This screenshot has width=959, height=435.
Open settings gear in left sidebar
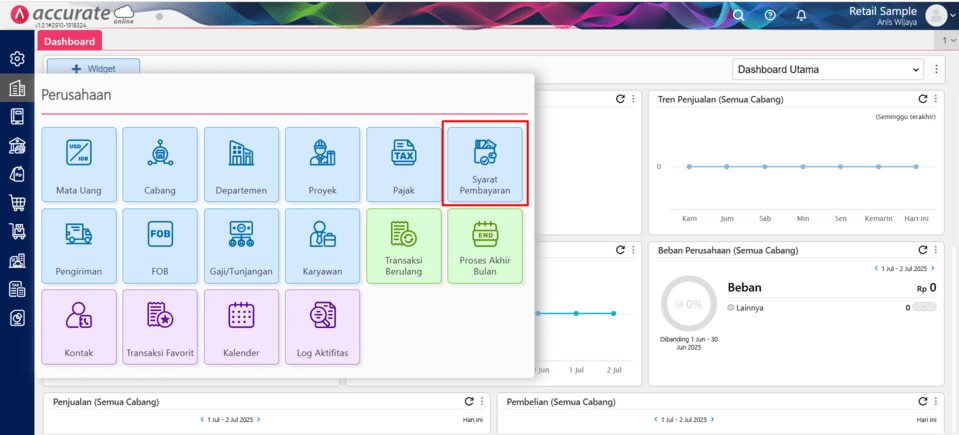(x=17, y=59)
